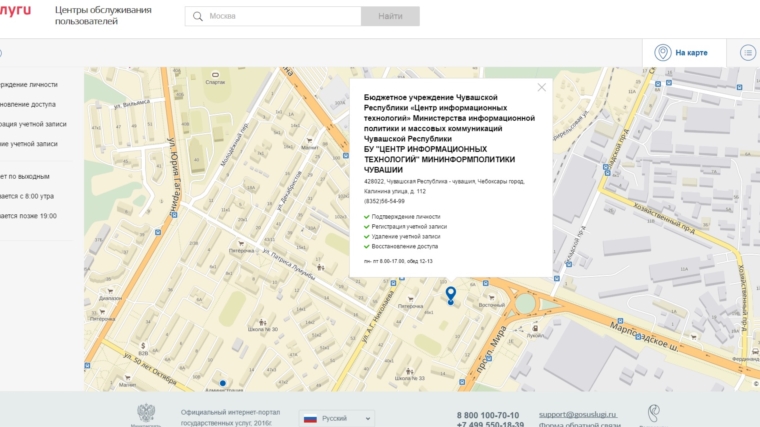Click the Марпосадское ш. road label
This screenshot has height=427, width=760.
pos(645,337)
